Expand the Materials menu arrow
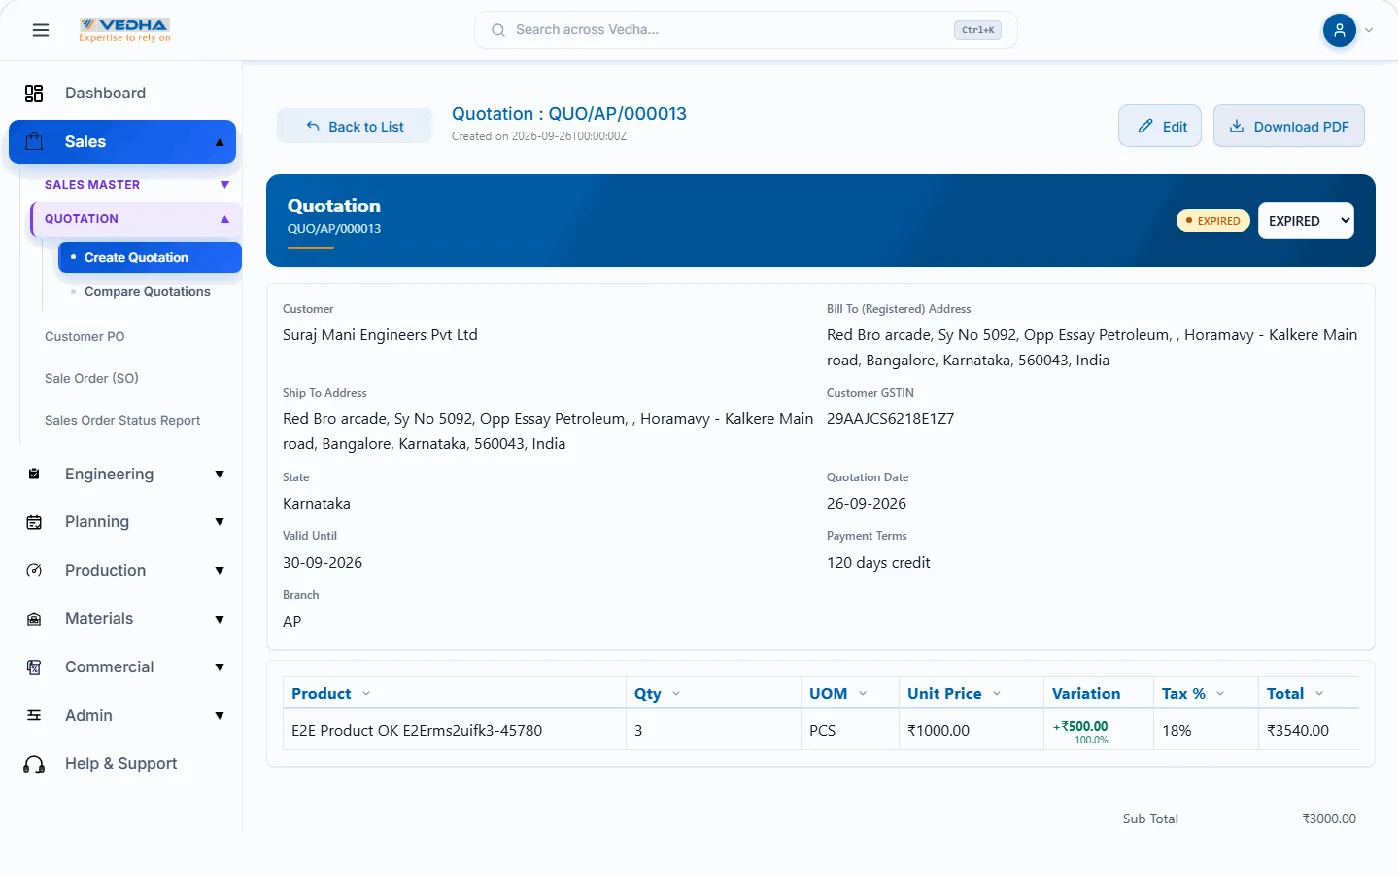The image size is (1398, 875). pyautogui.click(x=220, y=619)
